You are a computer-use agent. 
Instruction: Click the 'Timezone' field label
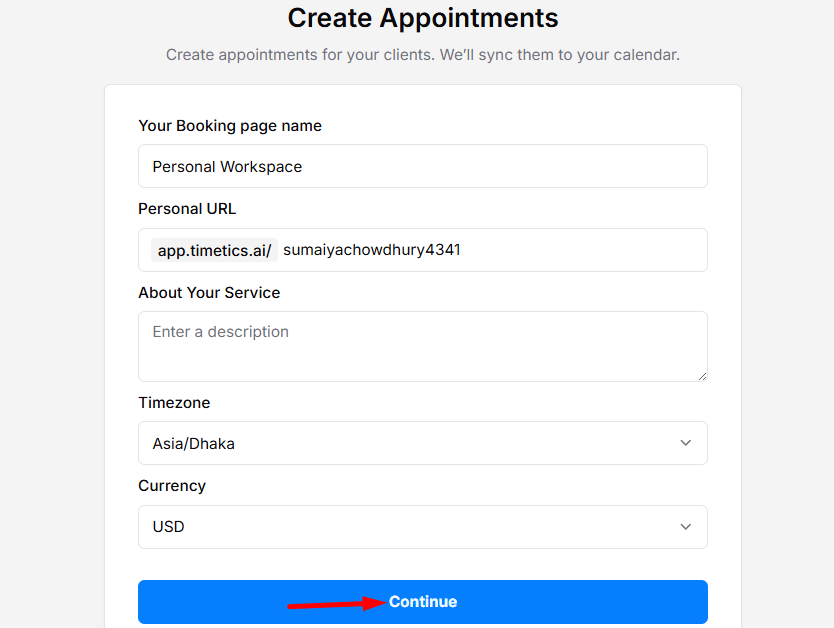[174, 403]
